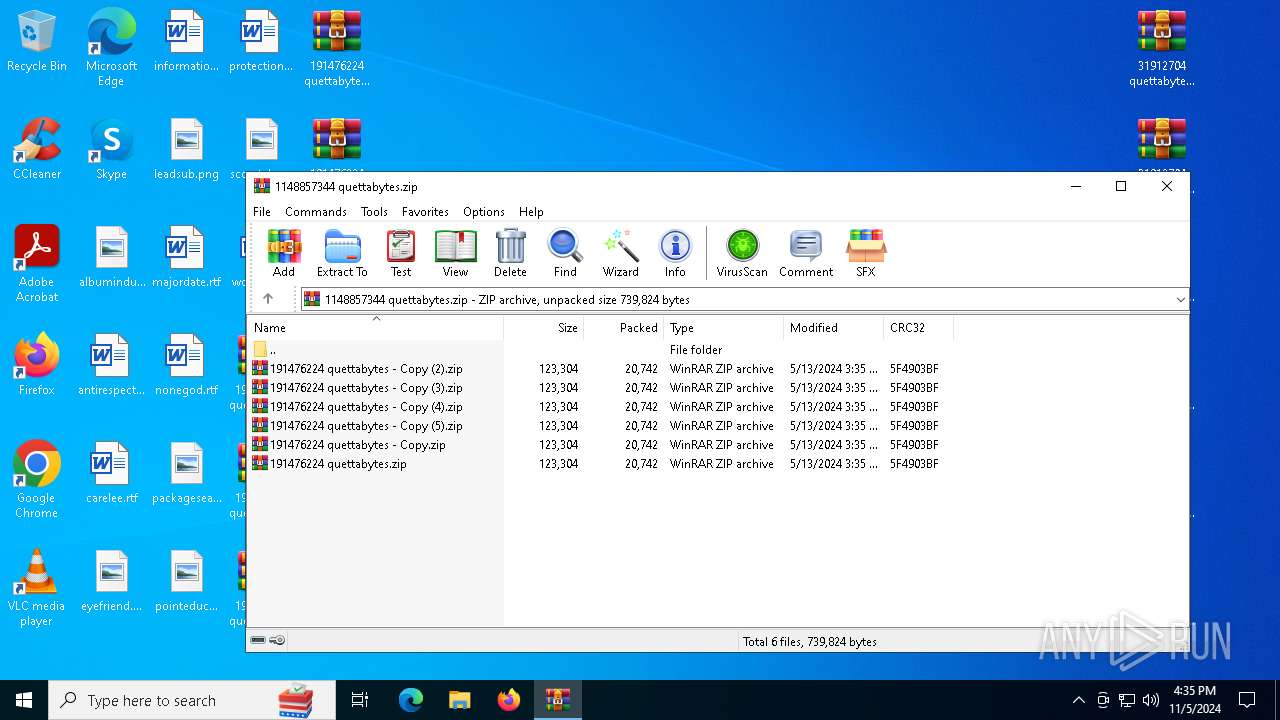Select the majordate.rtf desktop file

186,257
